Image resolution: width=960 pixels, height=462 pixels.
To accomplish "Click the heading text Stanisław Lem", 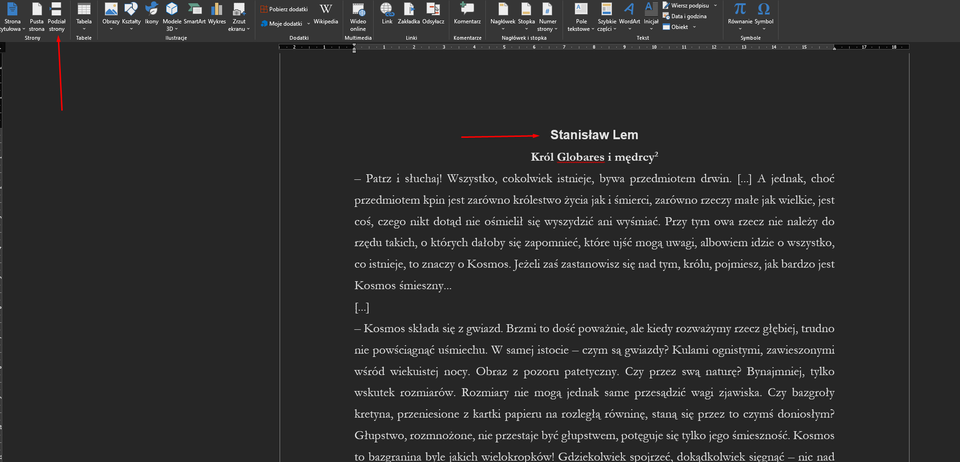I will pyautogui.click(x=594, y=135).
